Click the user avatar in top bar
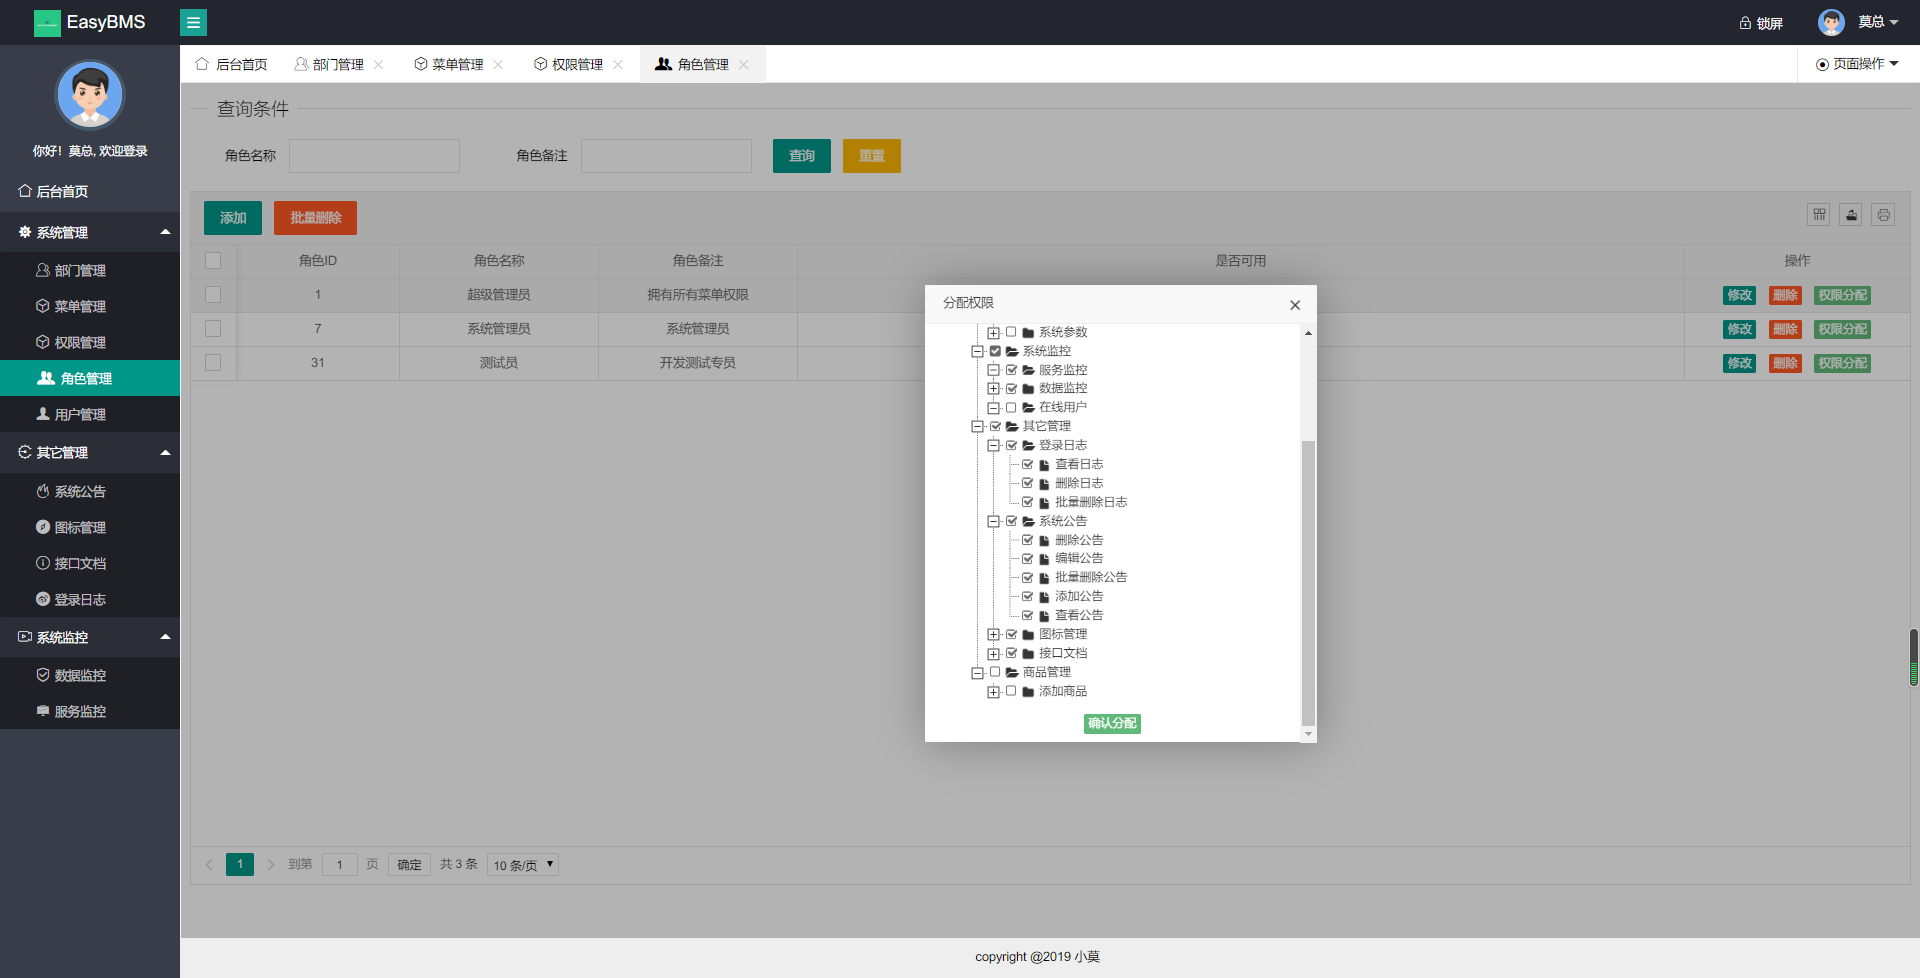The height and width of the screenshot is (978, 1920). coord(1831,22)
